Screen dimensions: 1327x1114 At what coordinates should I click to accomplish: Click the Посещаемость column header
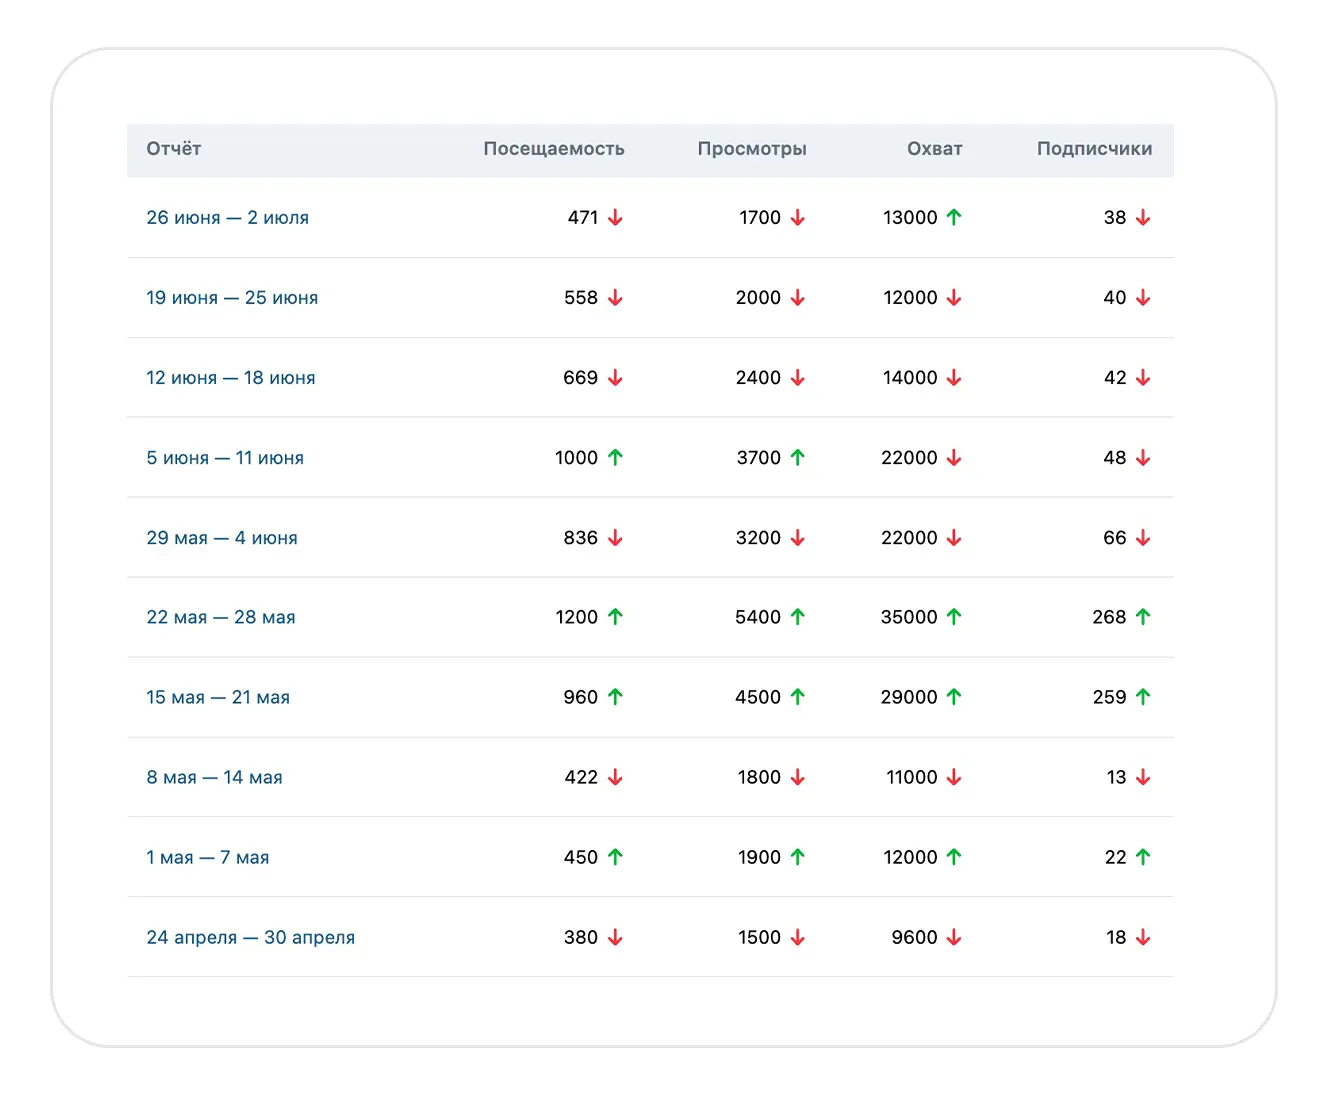554,149
